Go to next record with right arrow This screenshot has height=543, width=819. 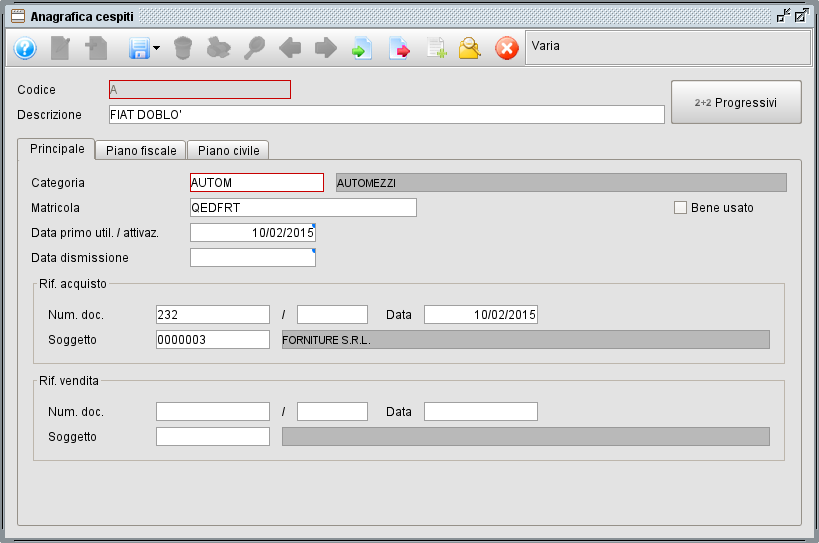coord(326,49)
